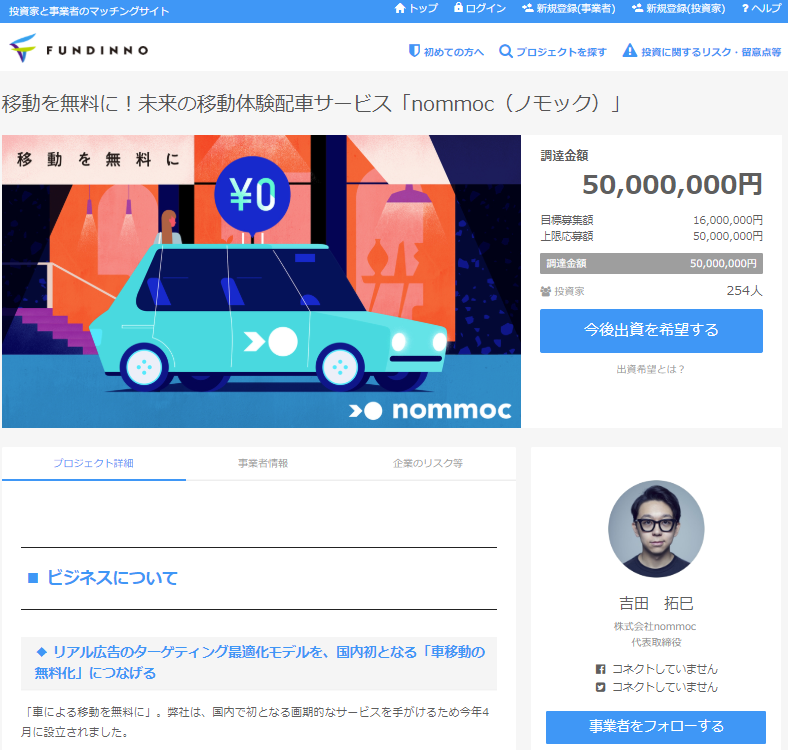Screen dimensions: 788x750
Task: Click the question mark icon beside ヘルプ
Action: point(745,9)
